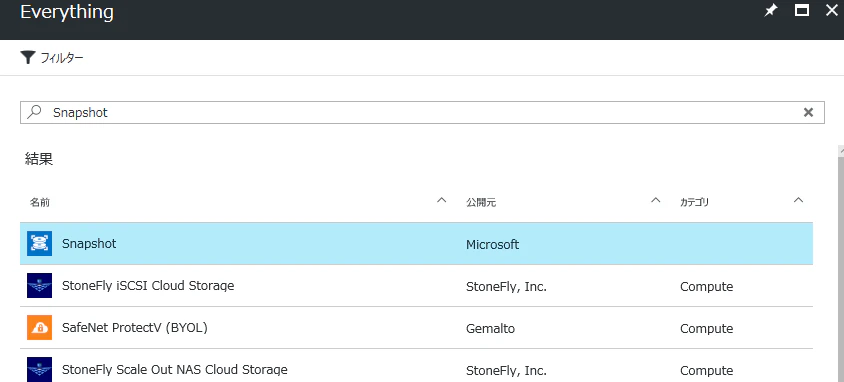844x382 pixels.
Task: Open the Snapshot result row
Action: click(417, 244)
